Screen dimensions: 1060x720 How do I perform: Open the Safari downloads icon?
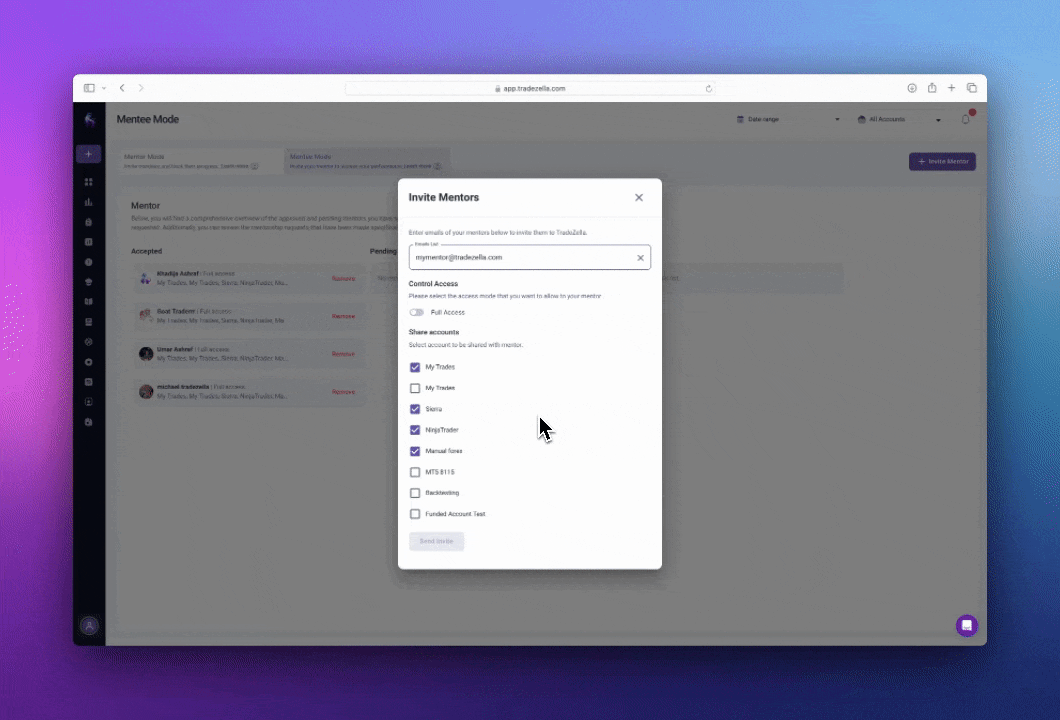tap(912, 88)
